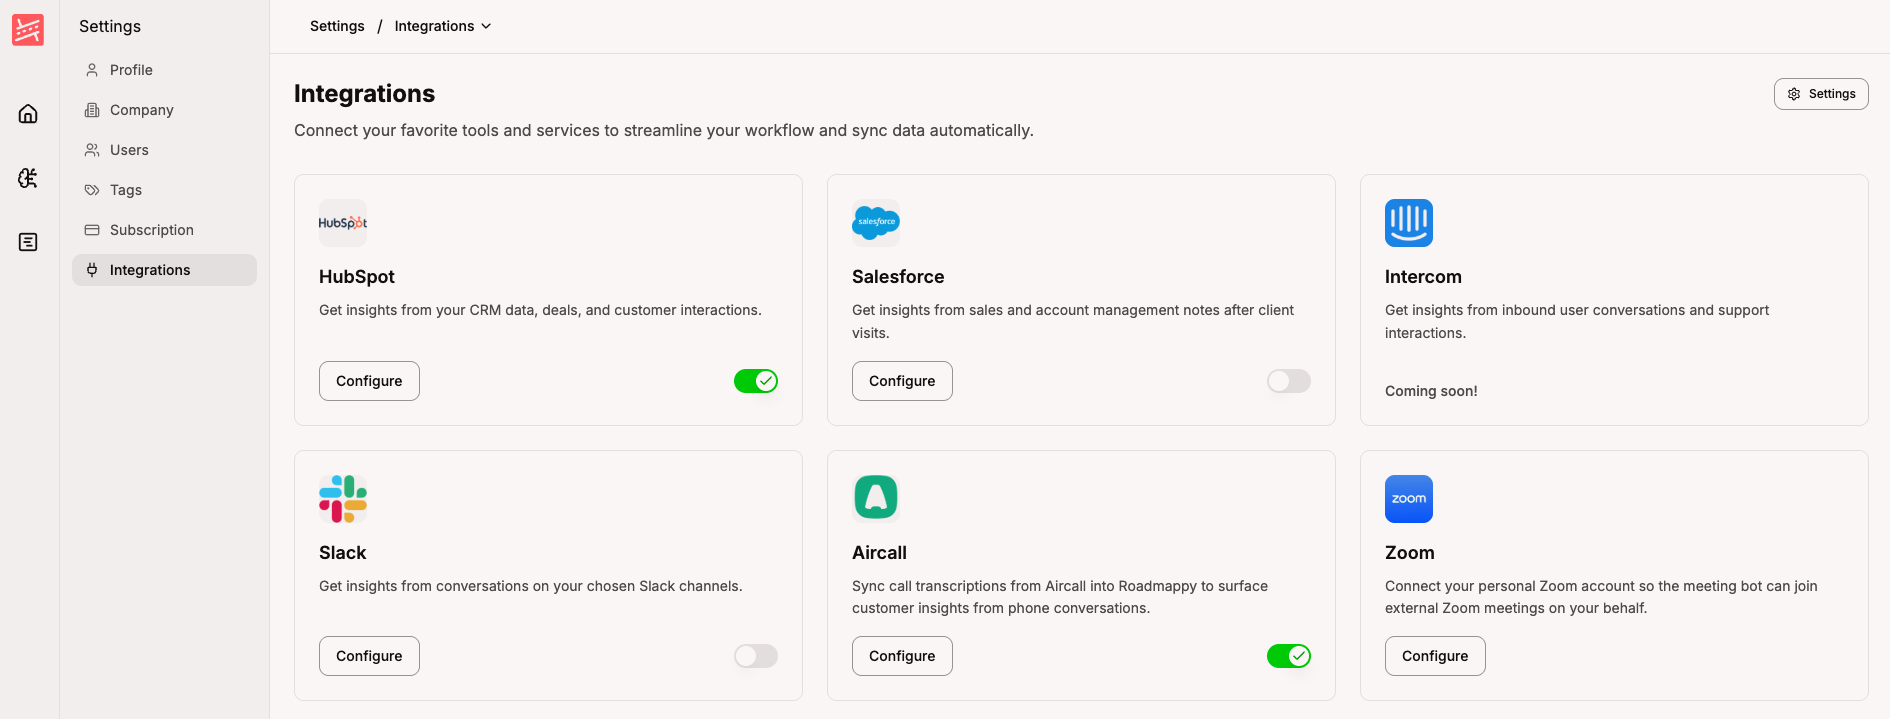Image resolution: width=1890 pixels, height=719 pixels.
Task: Click Configure on the Slack card
Action: coord(368,656)
